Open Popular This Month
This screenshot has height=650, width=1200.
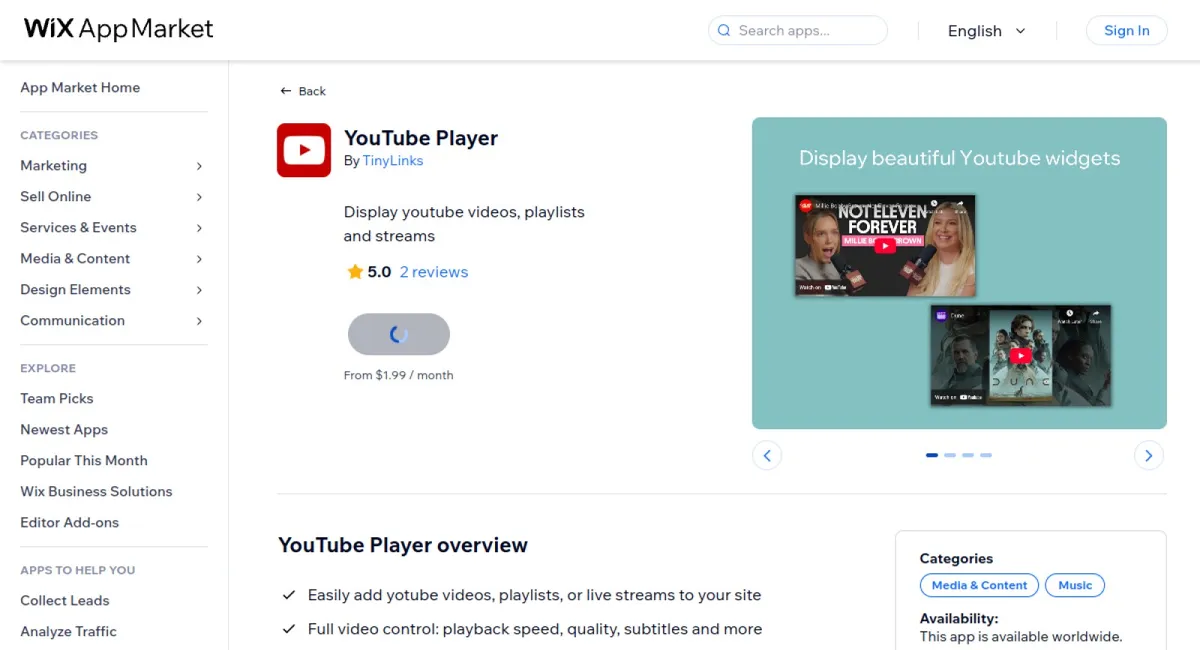(x=84, y=461)
